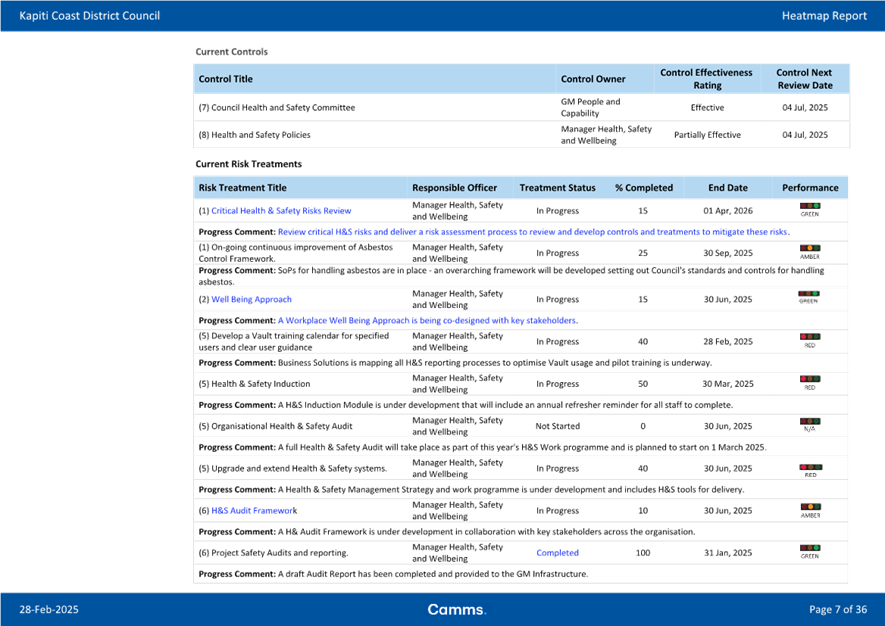Click the 31 Jan, 2025 end date
The width and height of the screenshot is (885, 626).
(x=728, y=553)
